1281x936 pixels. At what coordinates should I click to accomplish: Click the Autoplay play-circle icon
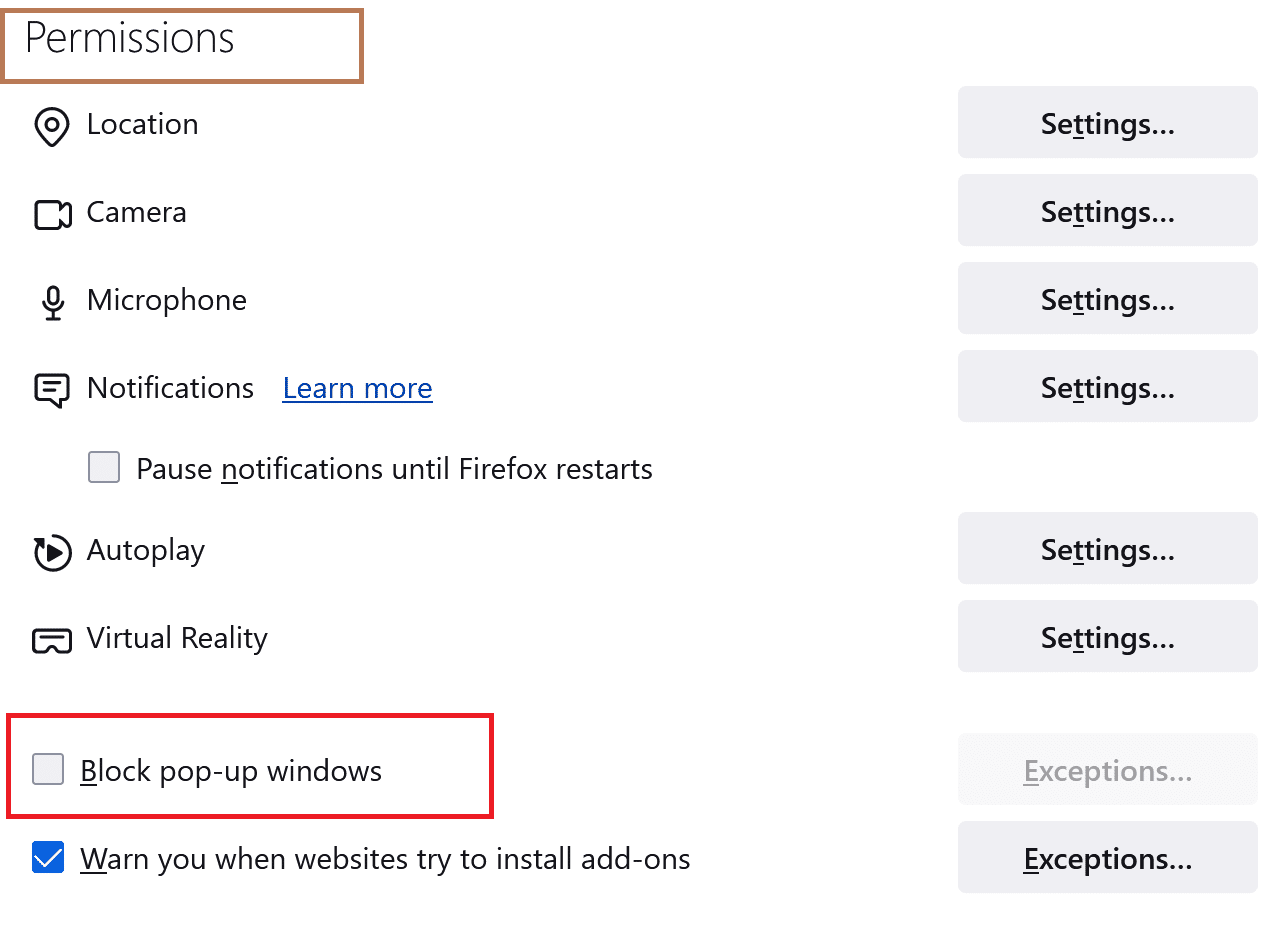coord(52,551)
